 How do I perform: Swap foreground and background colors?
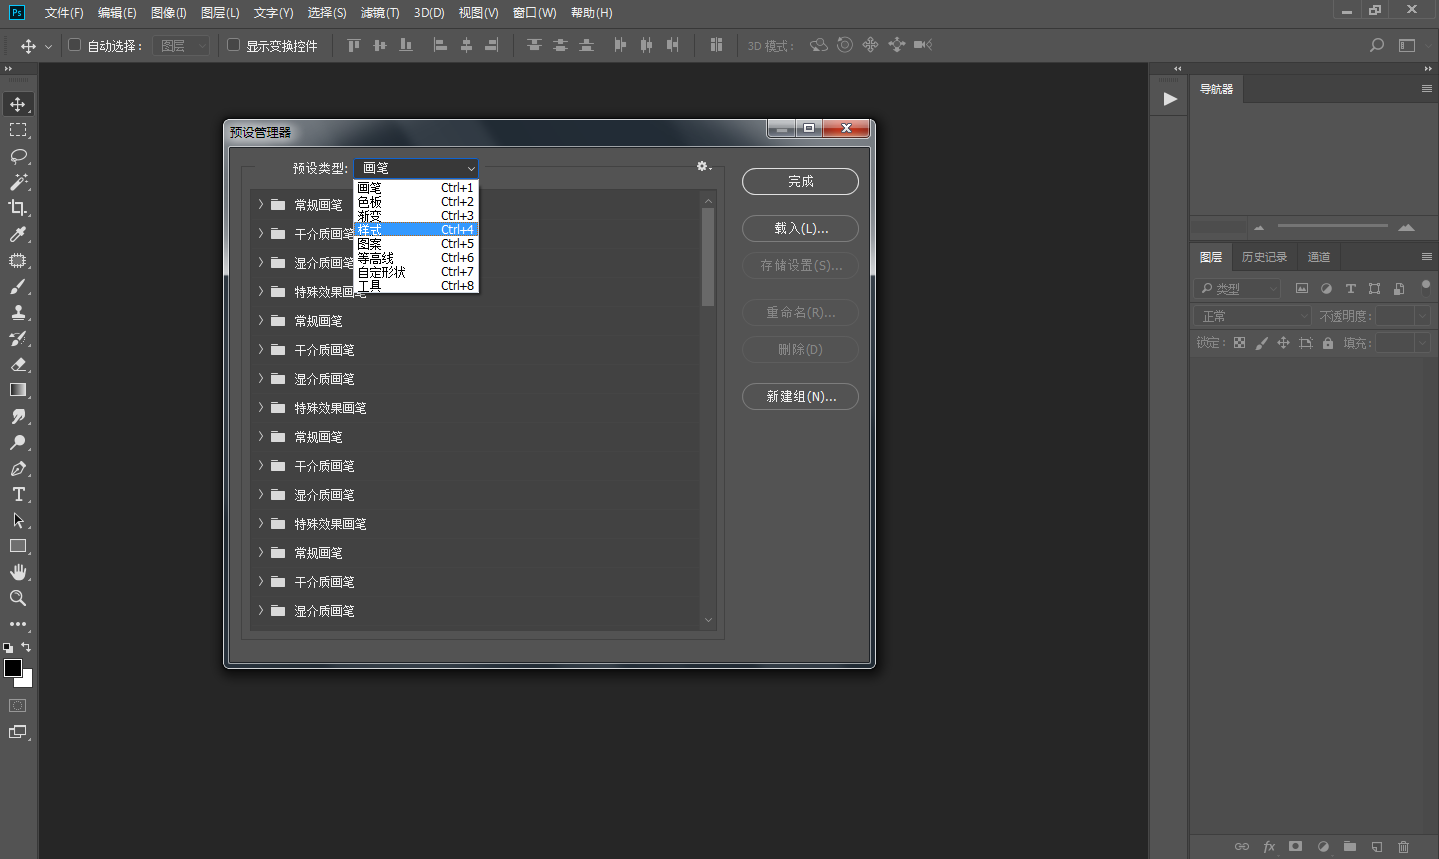coord(26,647)
